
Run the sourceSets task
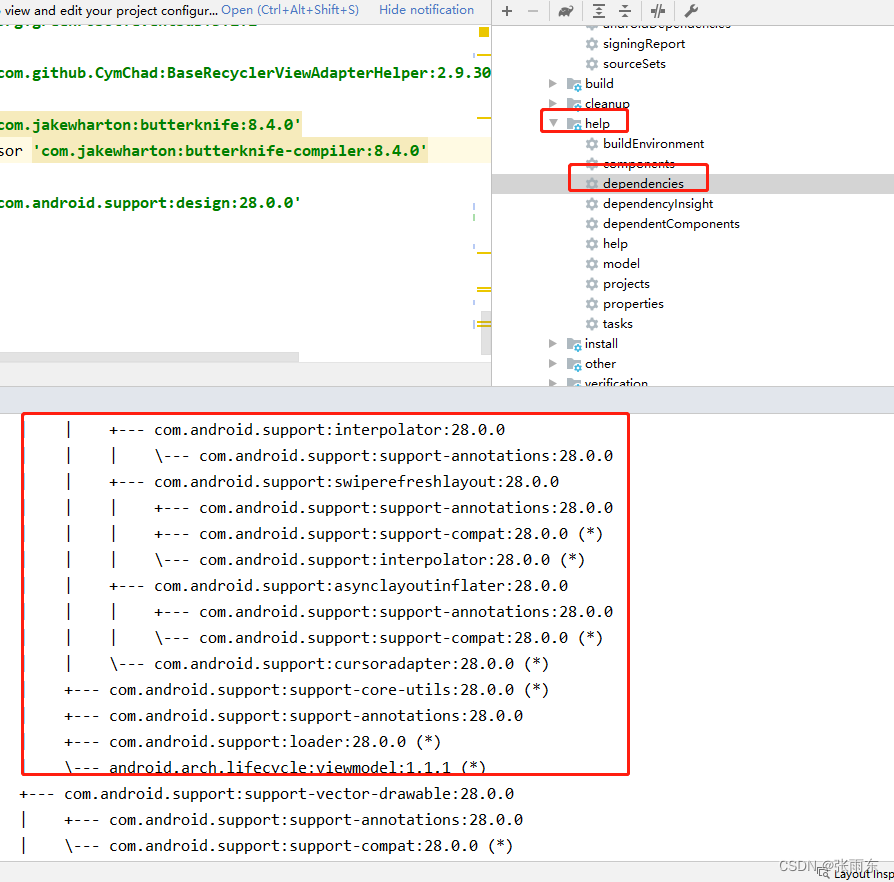633,63
